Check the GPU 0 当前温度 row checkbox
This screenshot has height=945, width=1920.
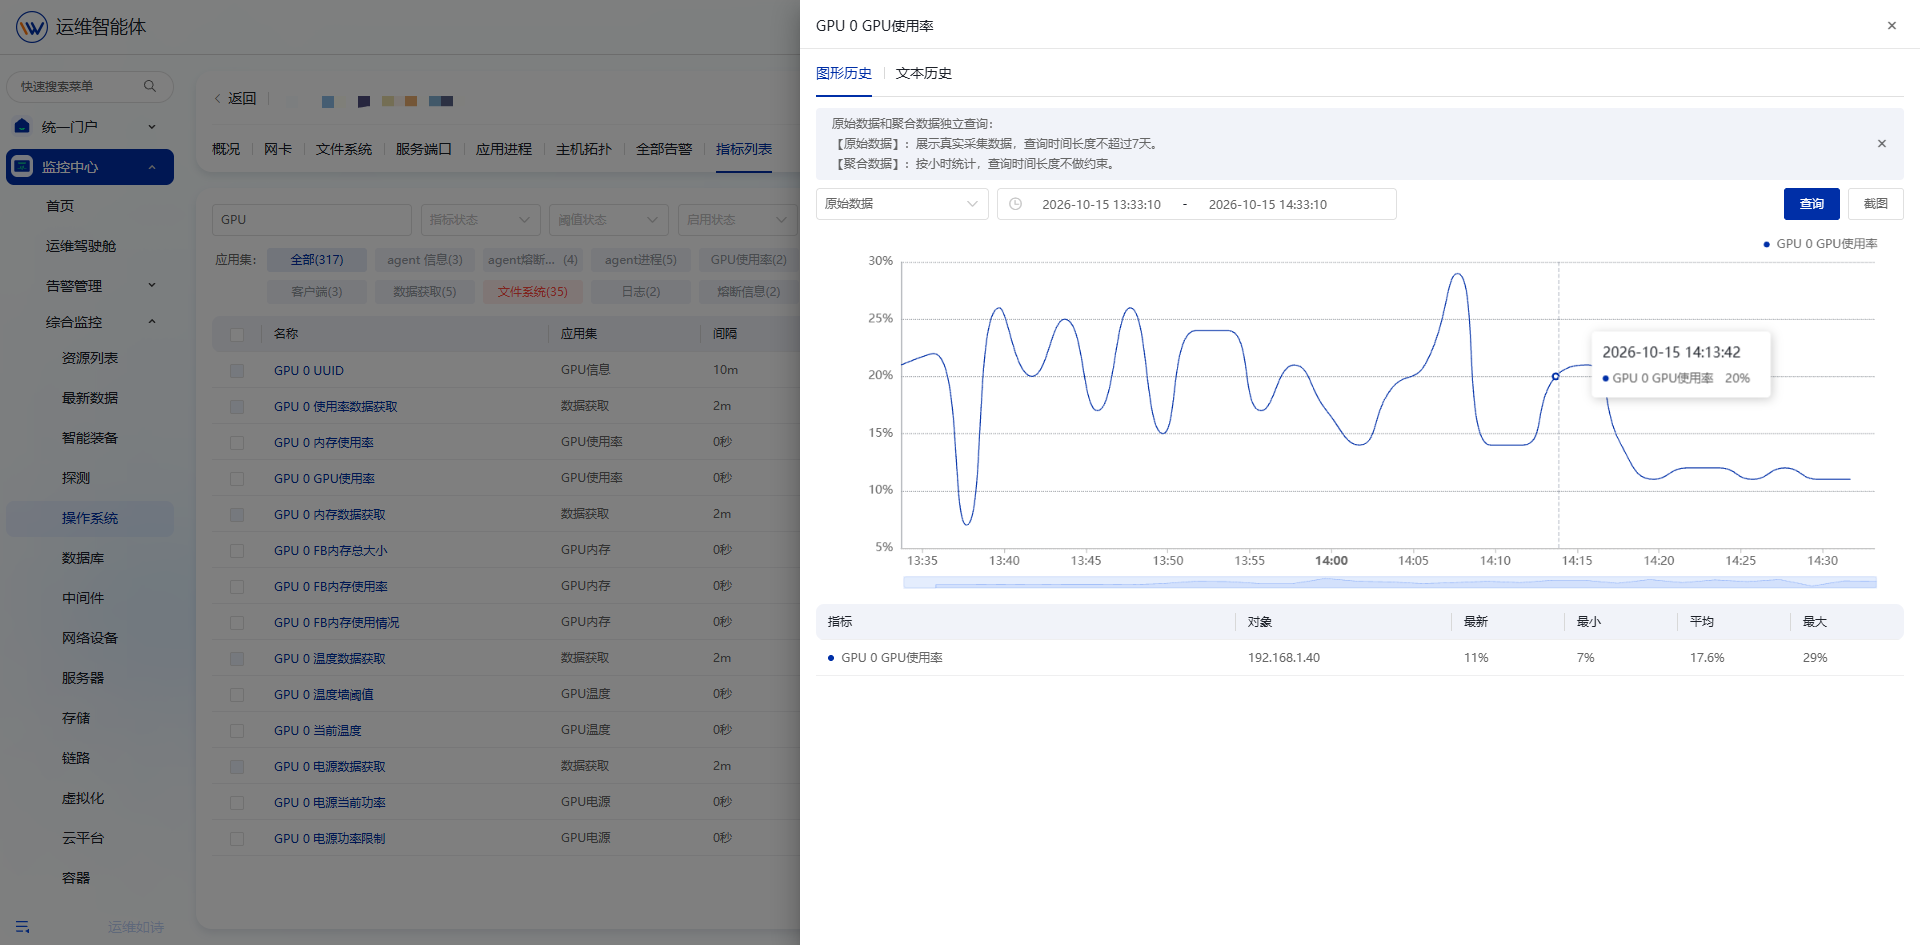point(237,731)
